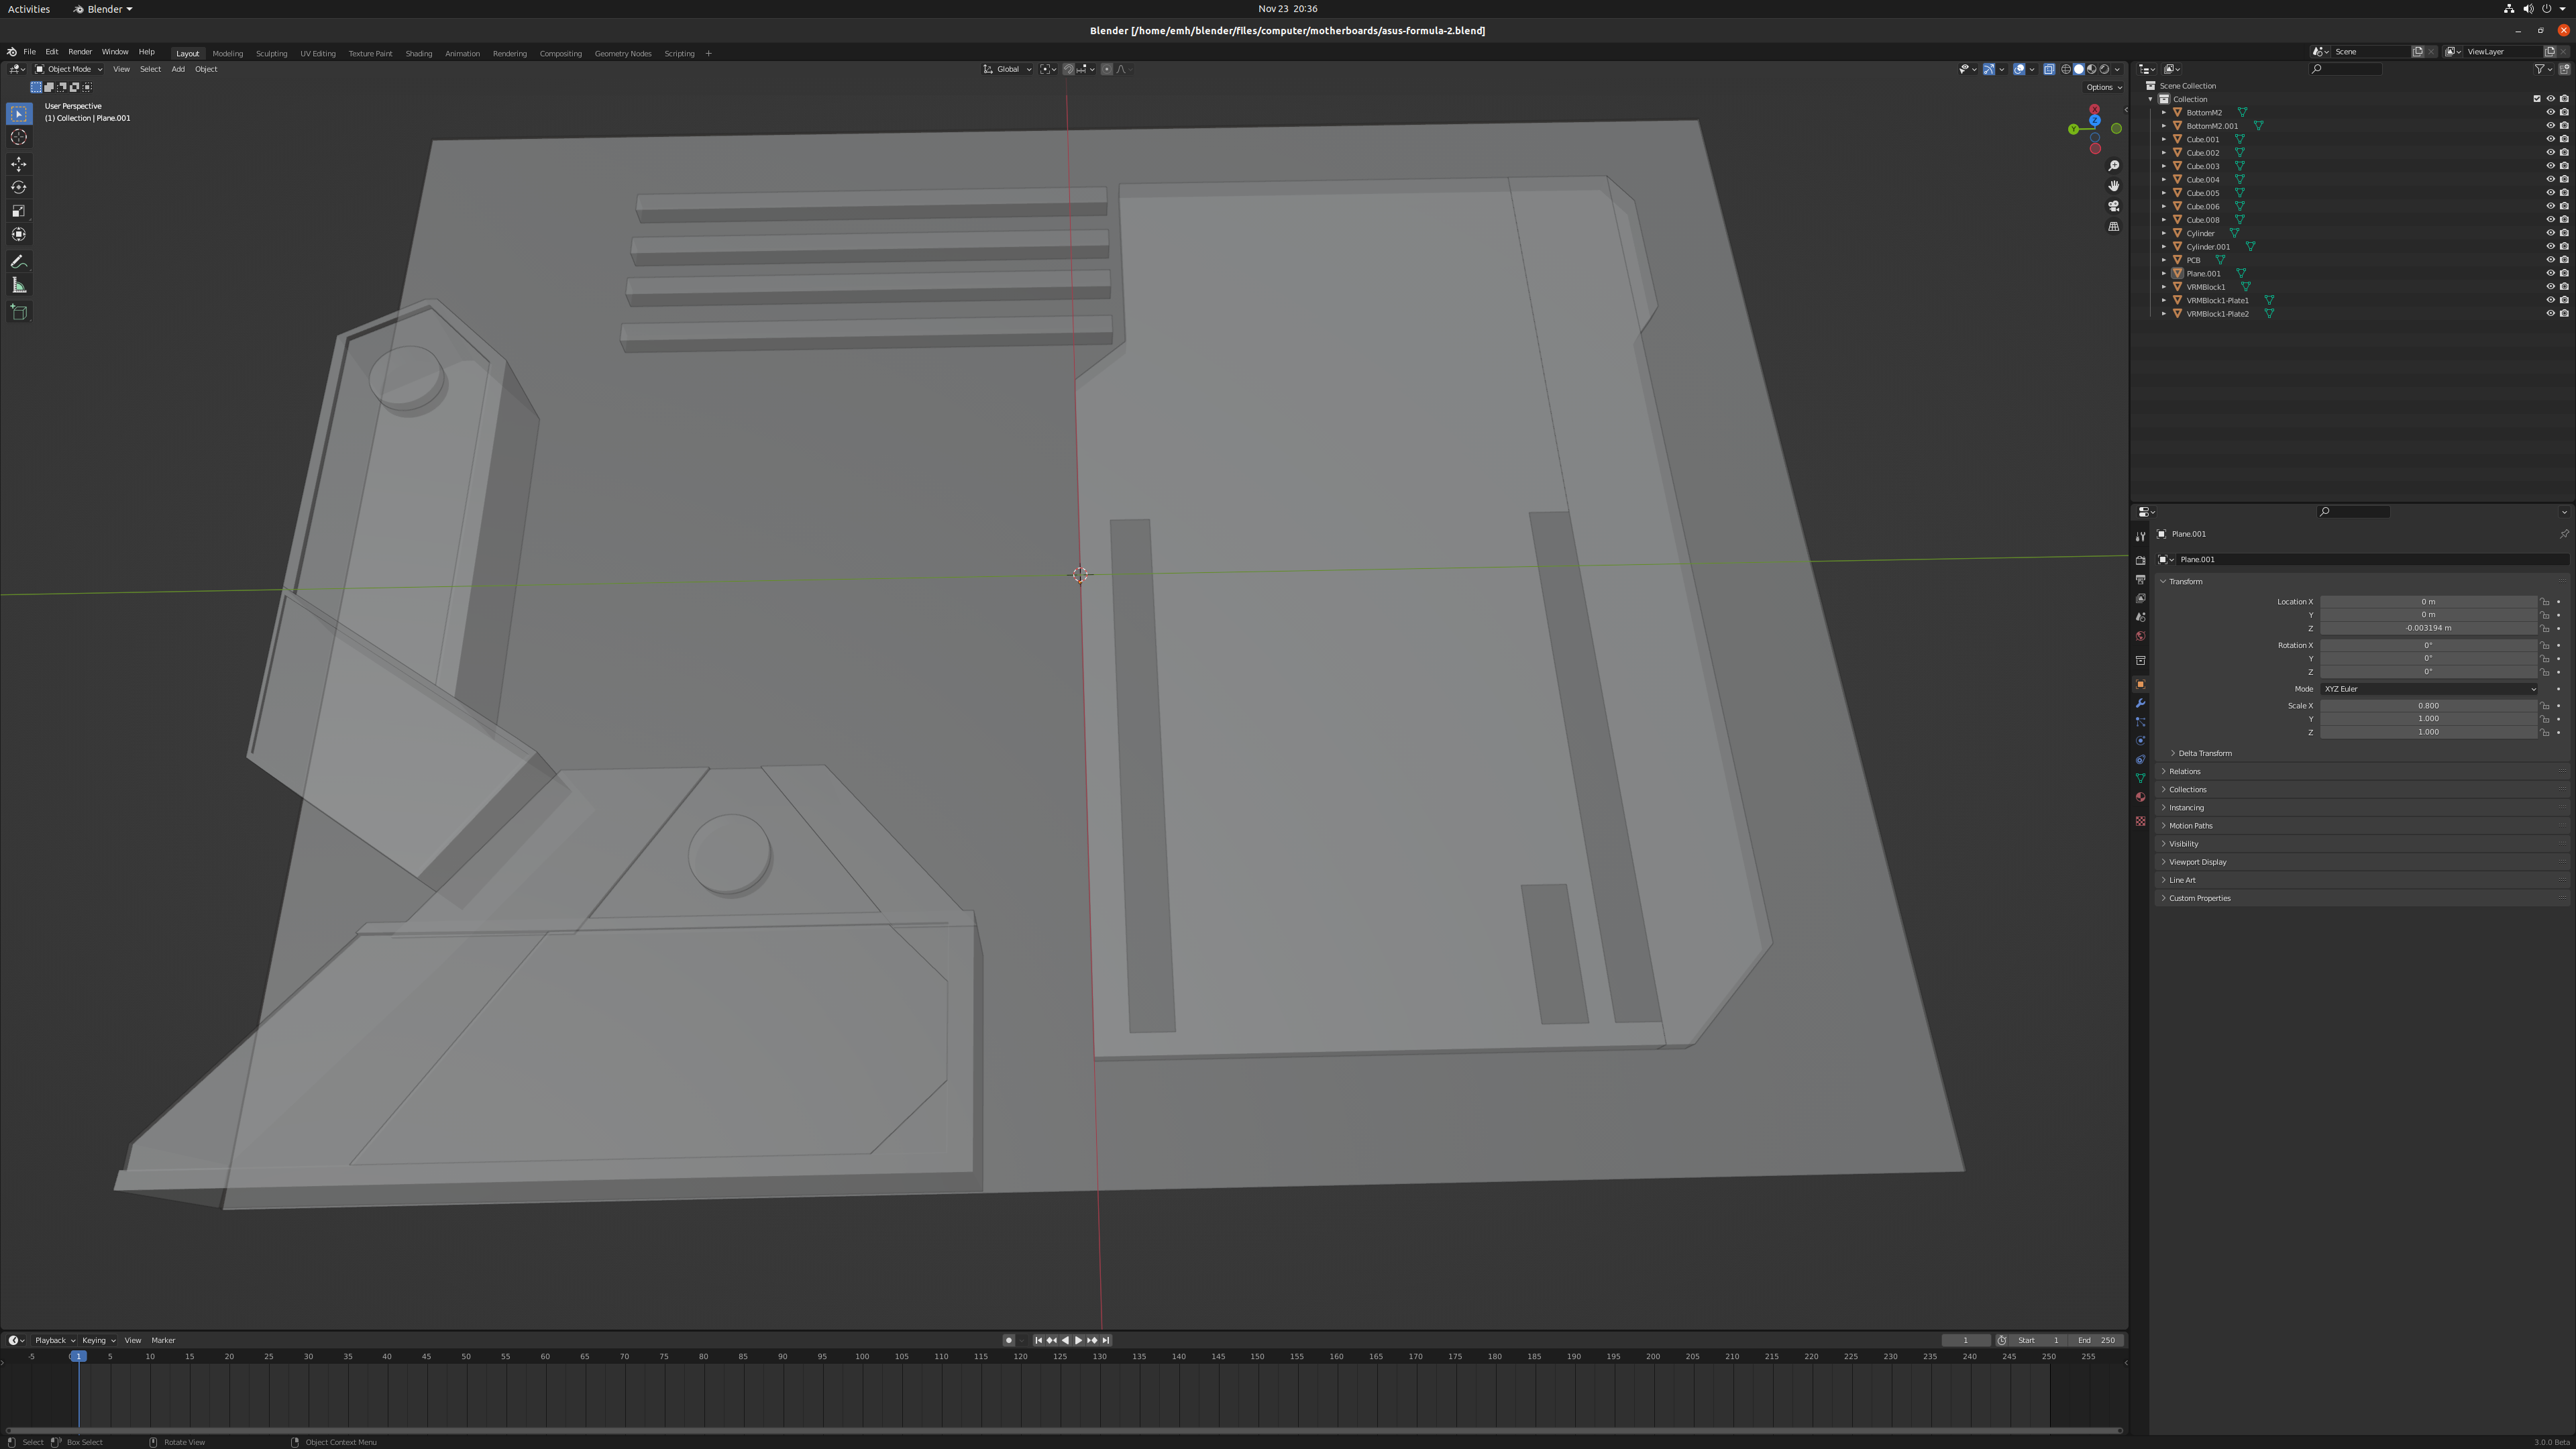Image resolution: width=2576 pixels, height=1449 pixels.
Task: Toggle snapping magnet in header
Action: [1068, 69]
